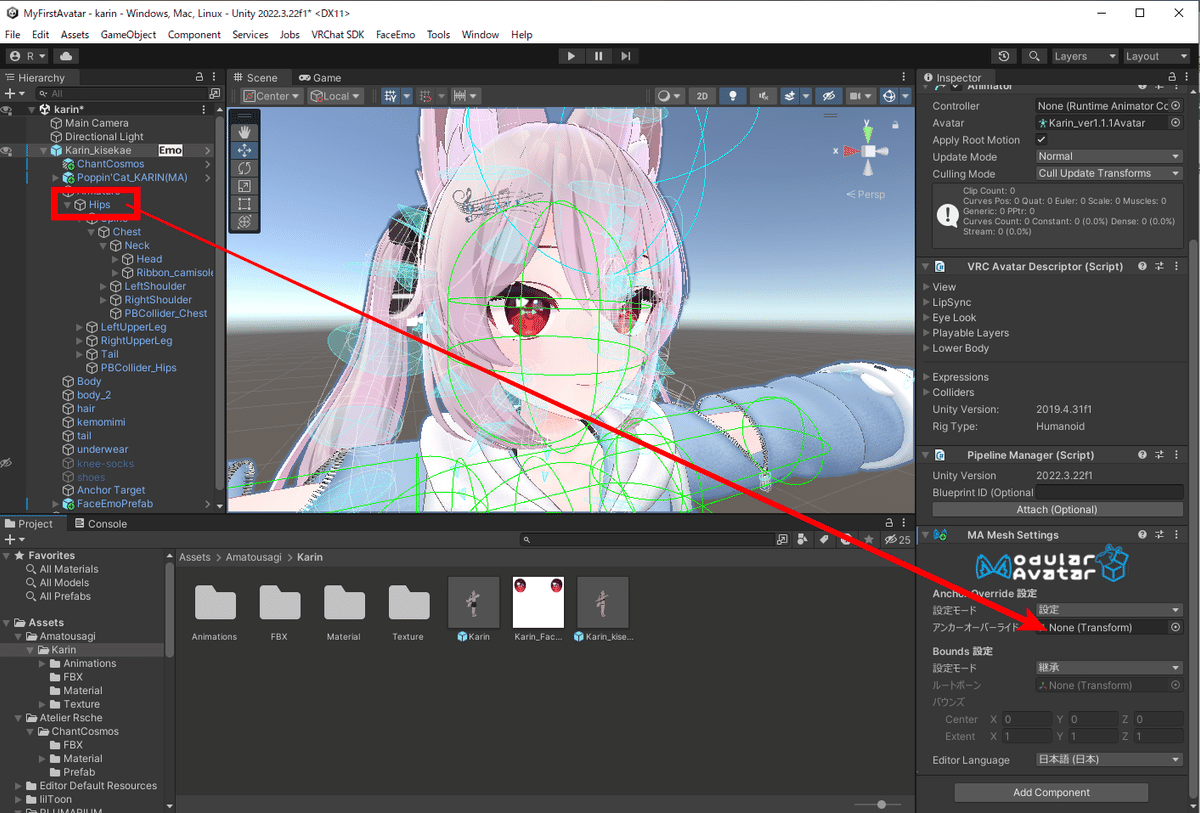Viewport: 1200px width, 813px height.
Task: Open Local handle rotation dropdown
Action: [x=337, y=96]
